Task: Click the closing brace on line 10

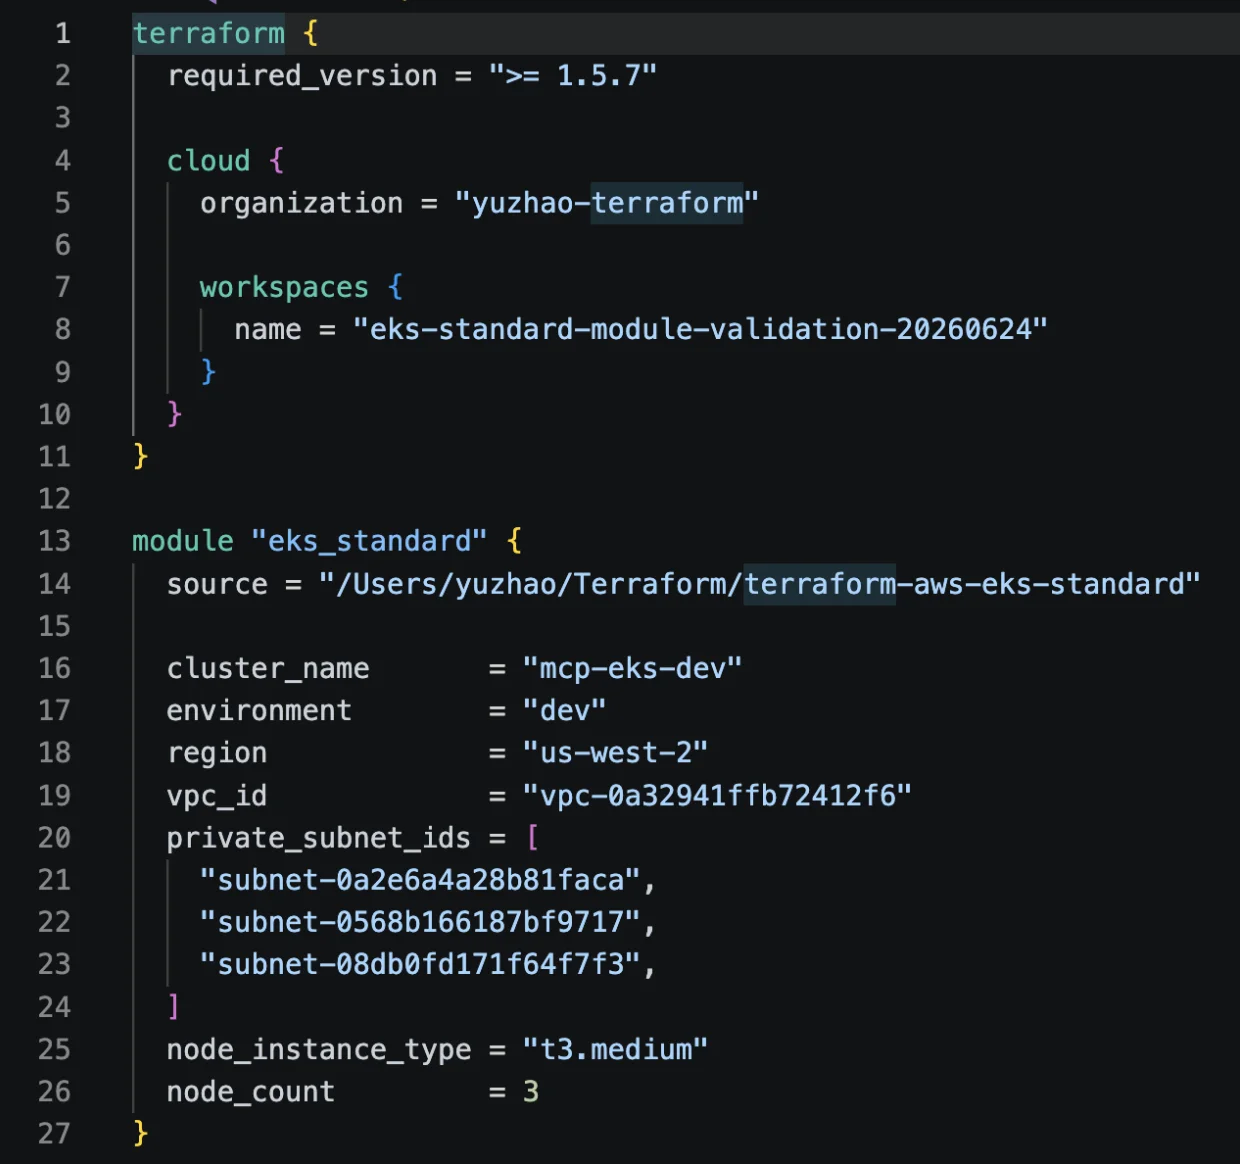Action: pos(175,414)
